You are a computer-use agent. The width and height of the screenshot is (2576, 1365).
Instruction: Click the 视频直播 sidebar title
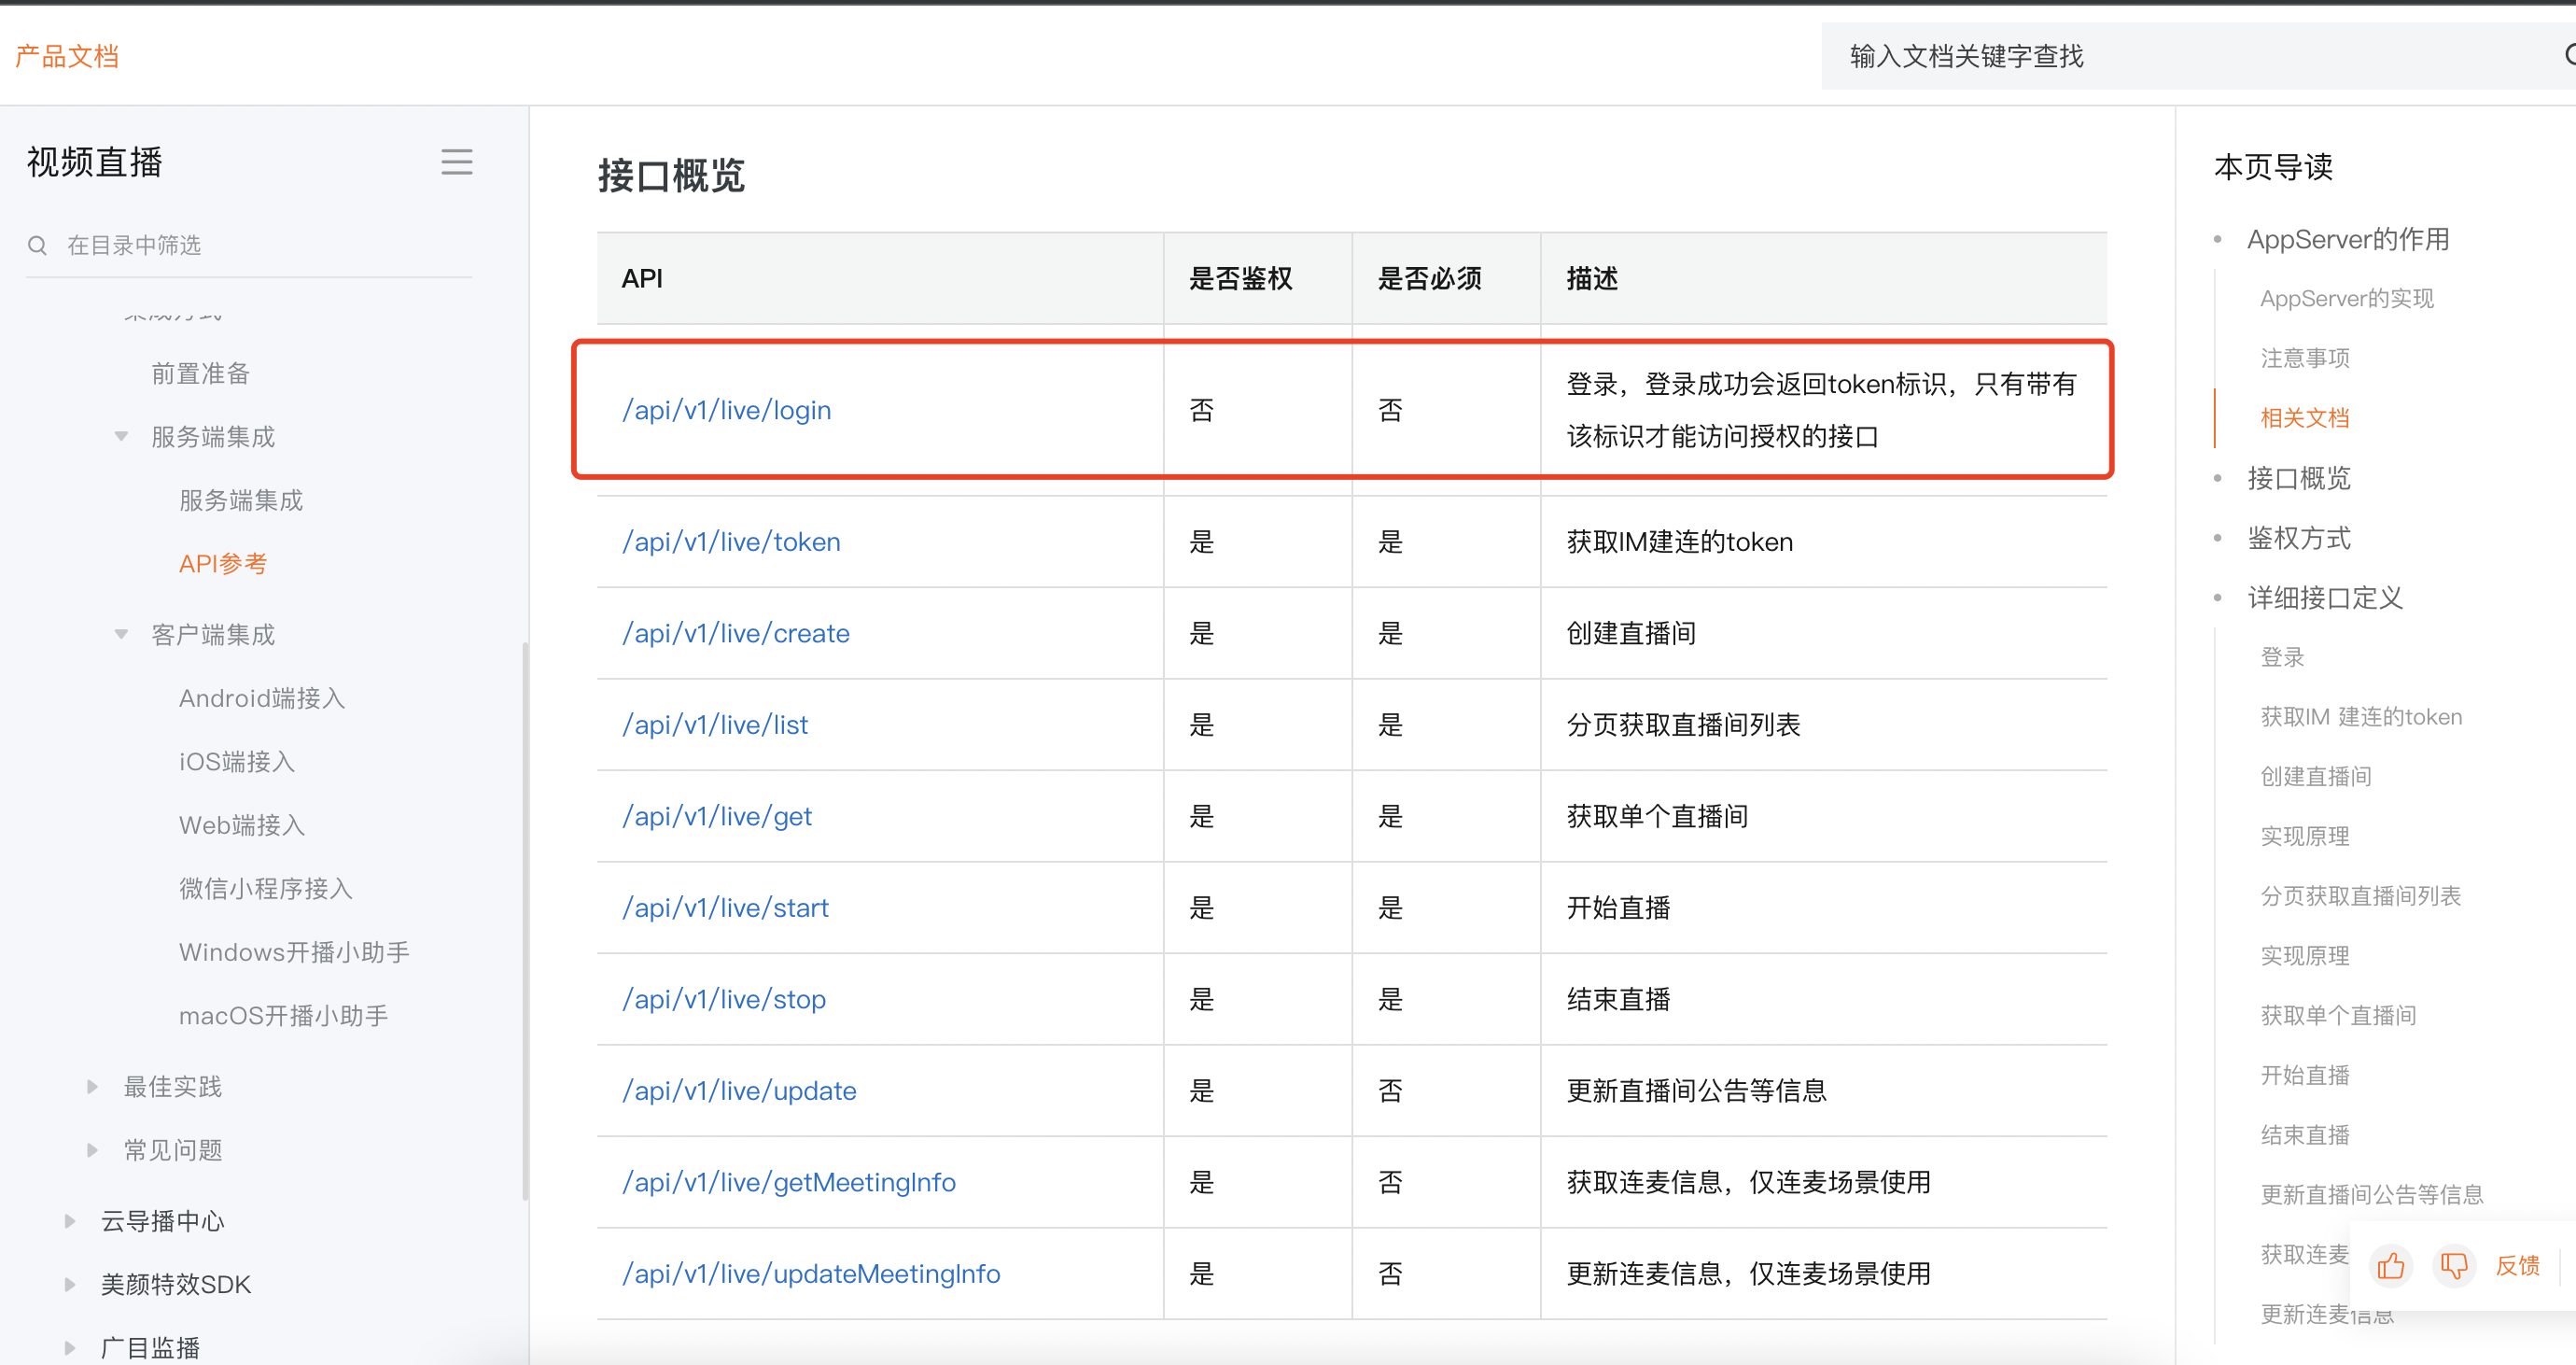(x=95, y=162)
